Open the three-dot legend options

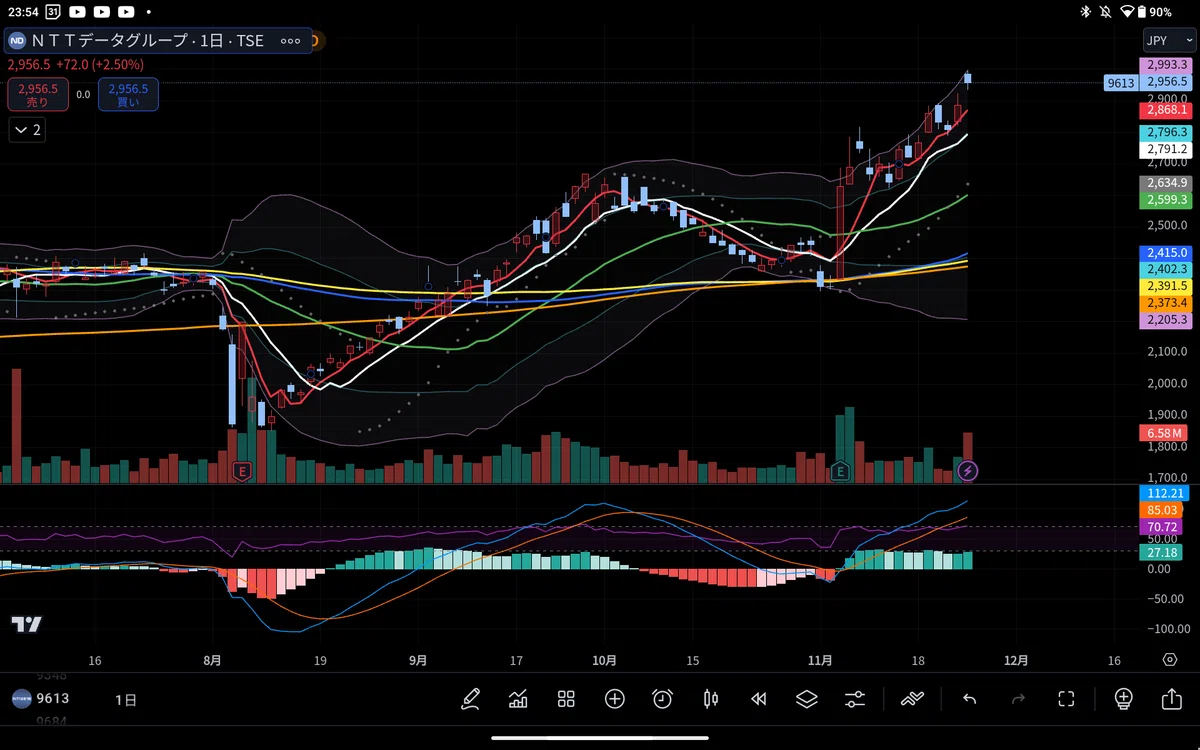(x=291, y=41)
